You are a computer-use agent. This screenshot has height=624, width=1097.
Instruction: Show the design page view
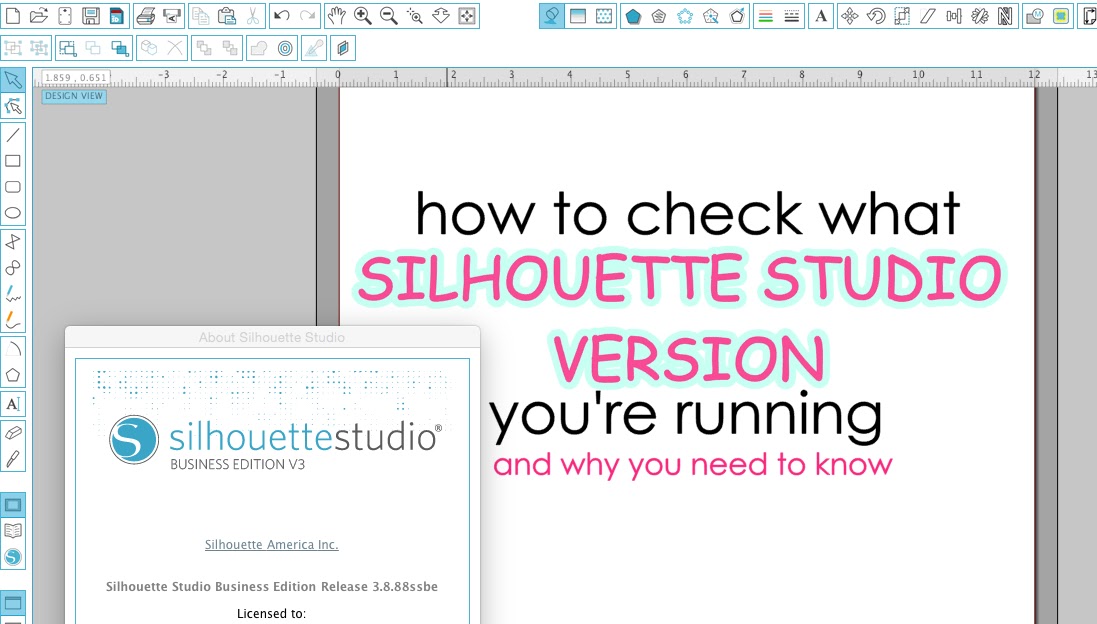[x=13, y=505]
